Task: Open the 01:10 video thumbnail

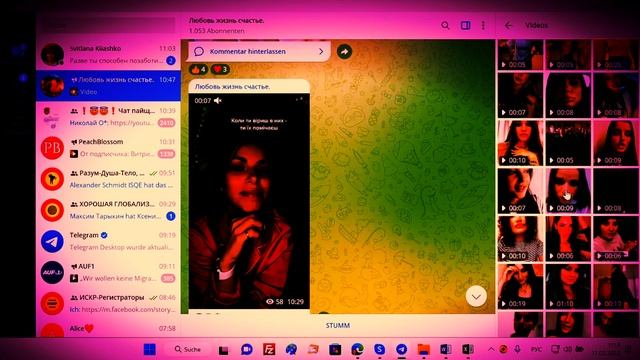Action: click(x=568, y=286)
